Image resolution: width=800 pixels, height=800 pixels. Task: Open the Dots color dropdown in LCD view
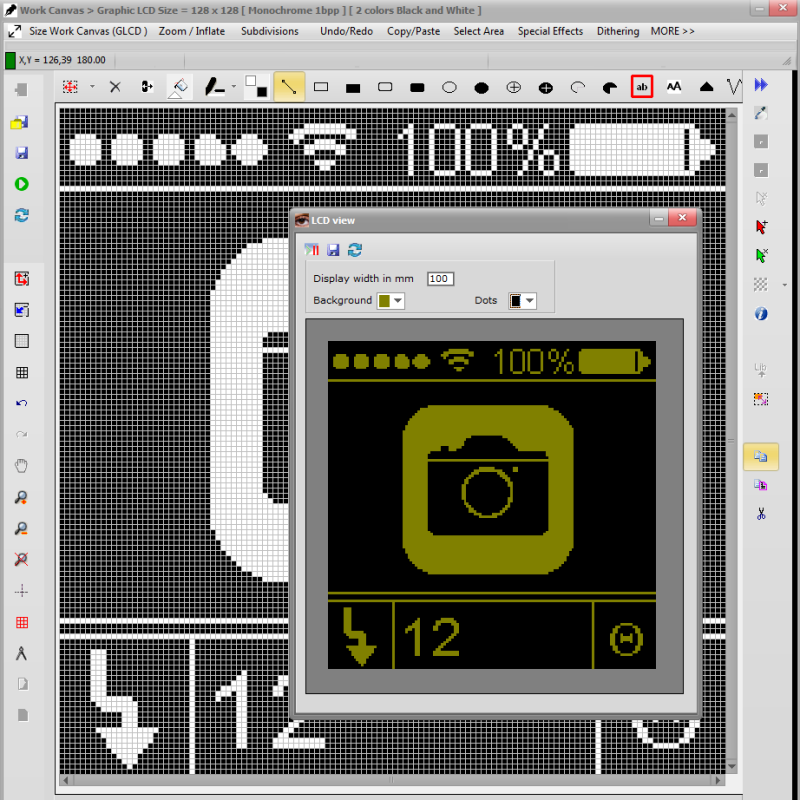tap(528, 301)
